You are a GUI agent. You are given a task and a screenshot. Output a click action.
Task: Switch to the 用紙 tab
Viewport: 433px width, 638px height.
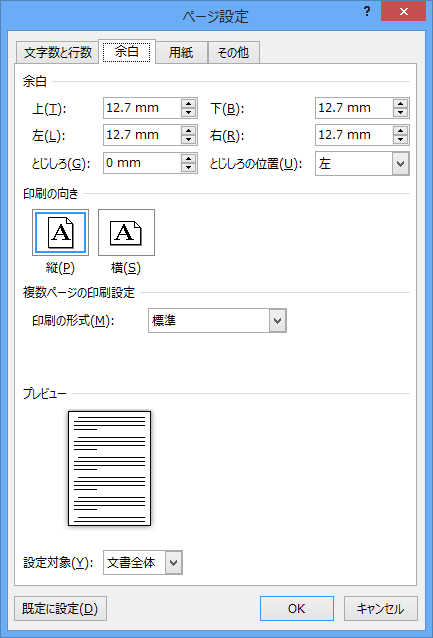181,52
